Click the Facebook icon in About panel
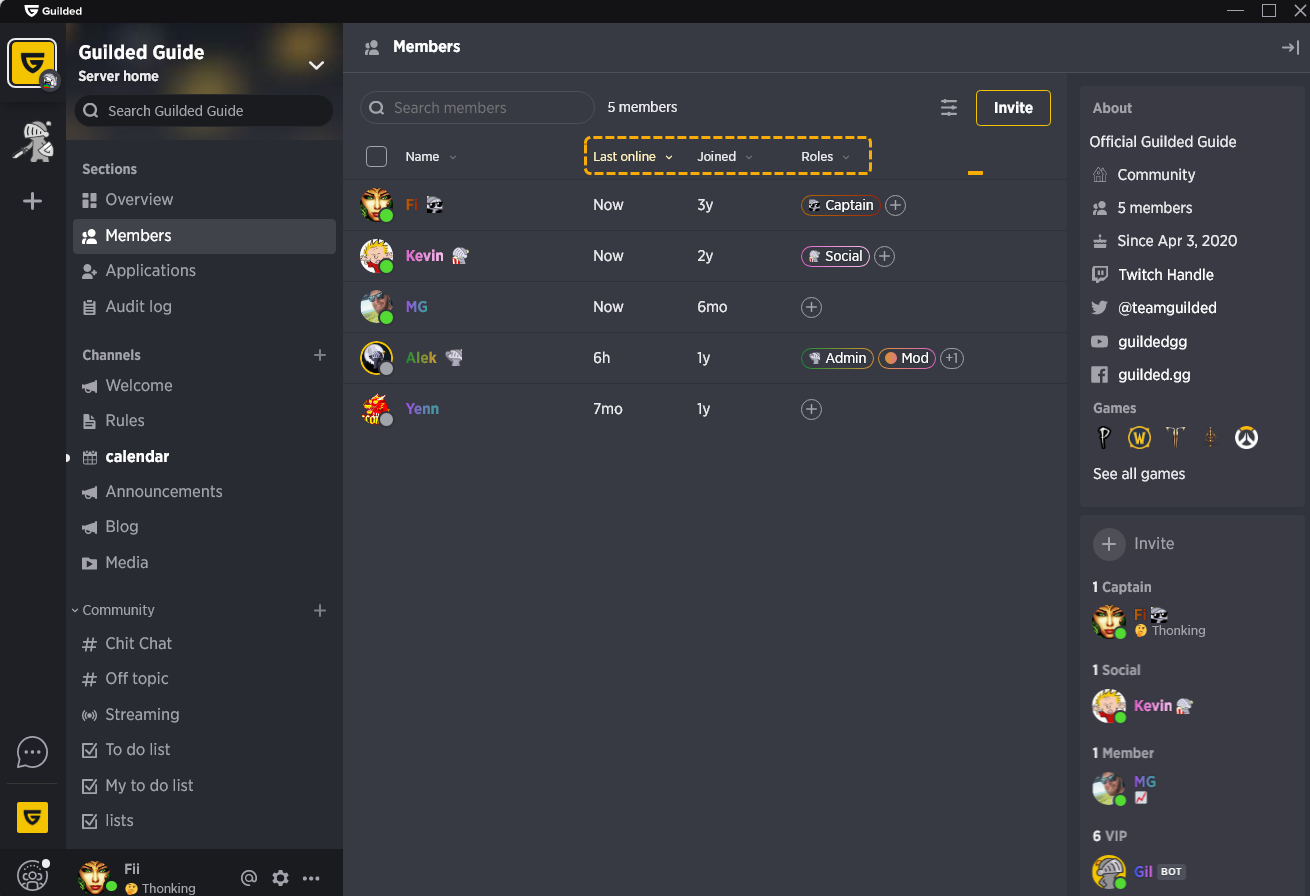This screenshot has width=1310, height=896. [1100, 375]
